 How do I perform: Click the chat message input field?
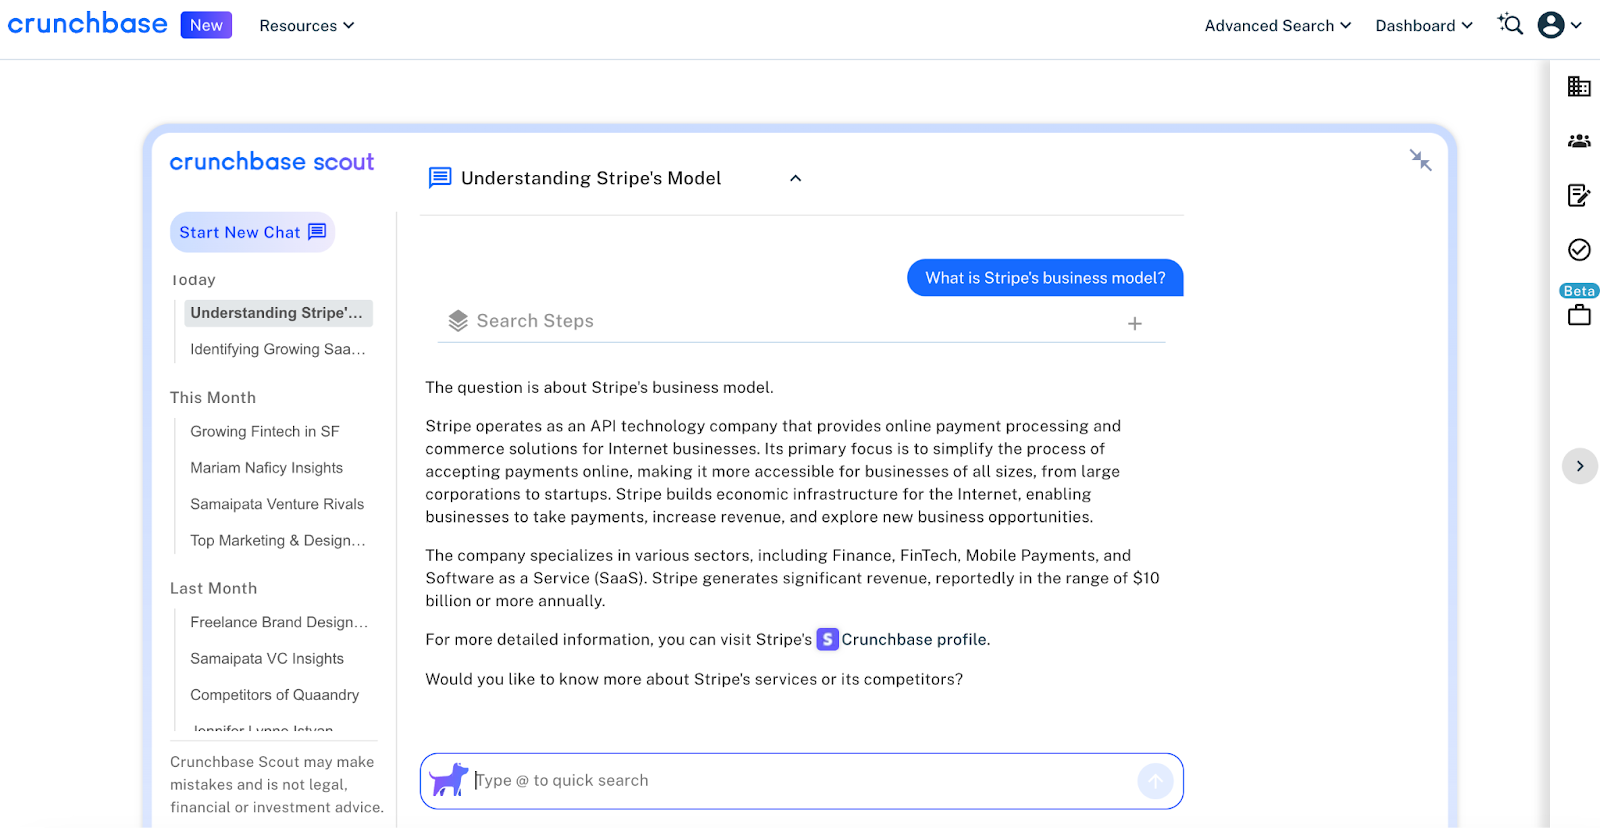coord(800,781)
